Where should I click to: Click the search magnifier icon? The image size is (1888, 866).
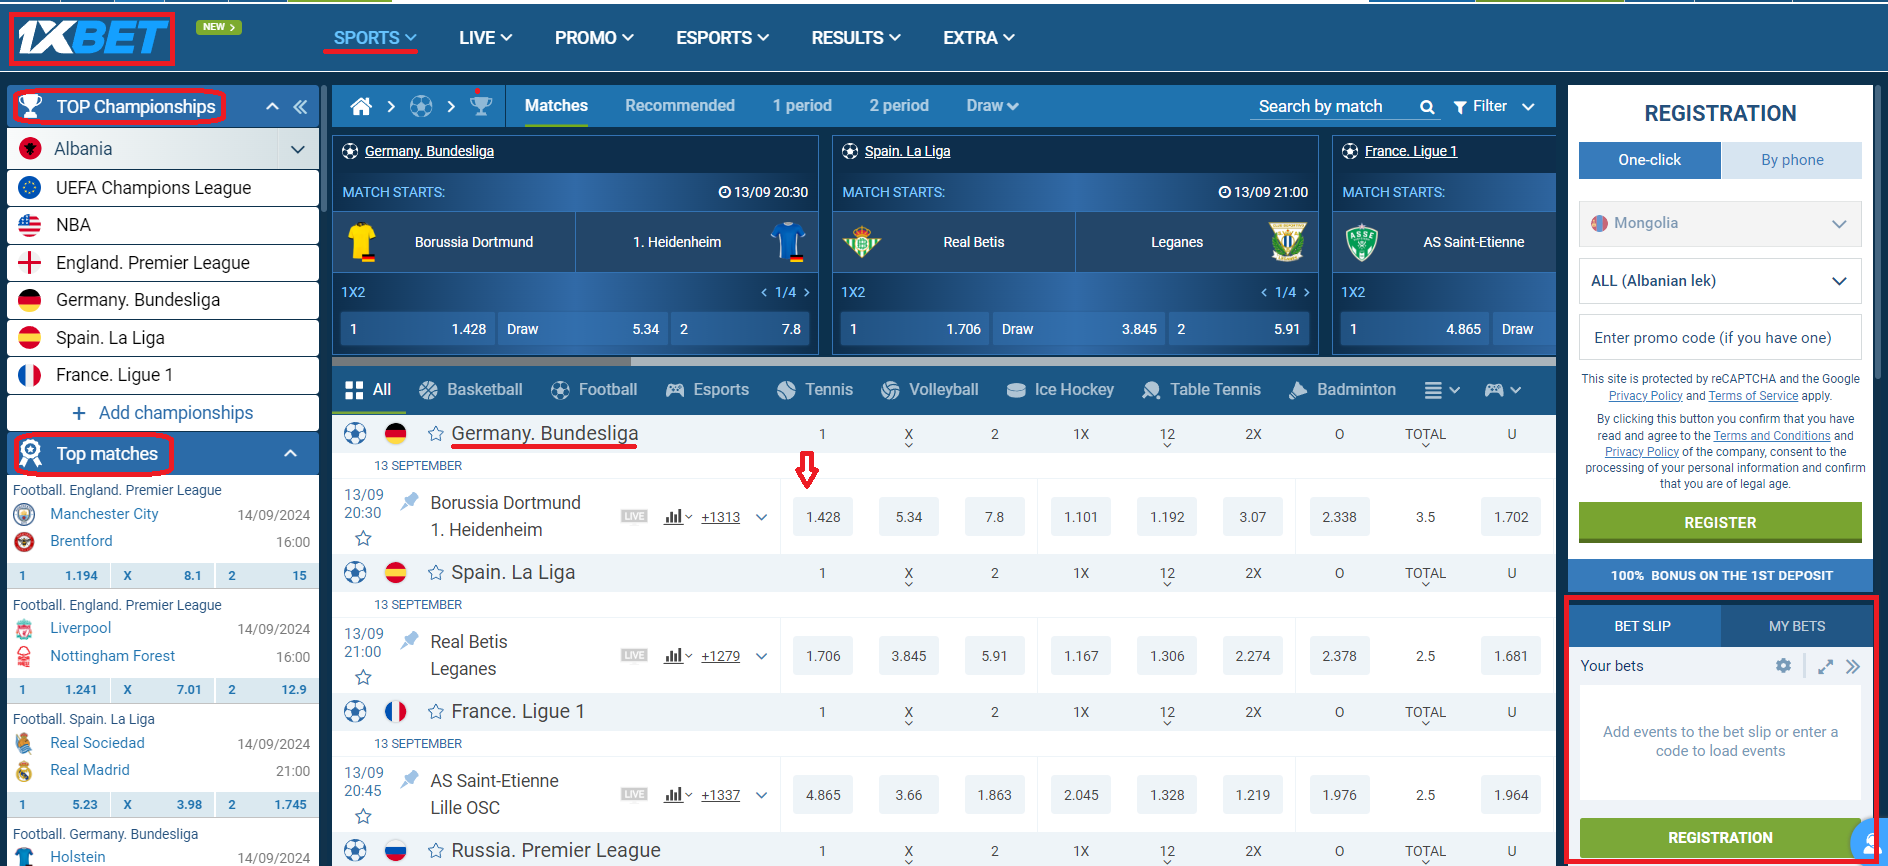click(1427, 107)
